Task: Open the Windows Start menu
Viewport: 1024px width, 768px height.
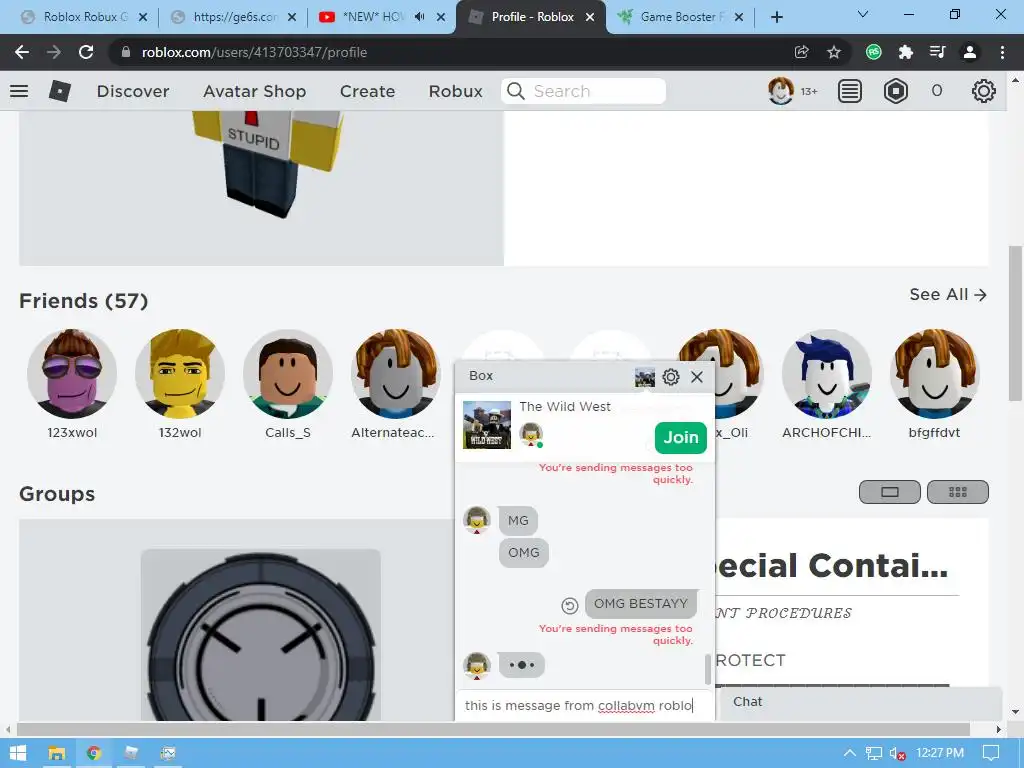Action: (x=18, y=753)
